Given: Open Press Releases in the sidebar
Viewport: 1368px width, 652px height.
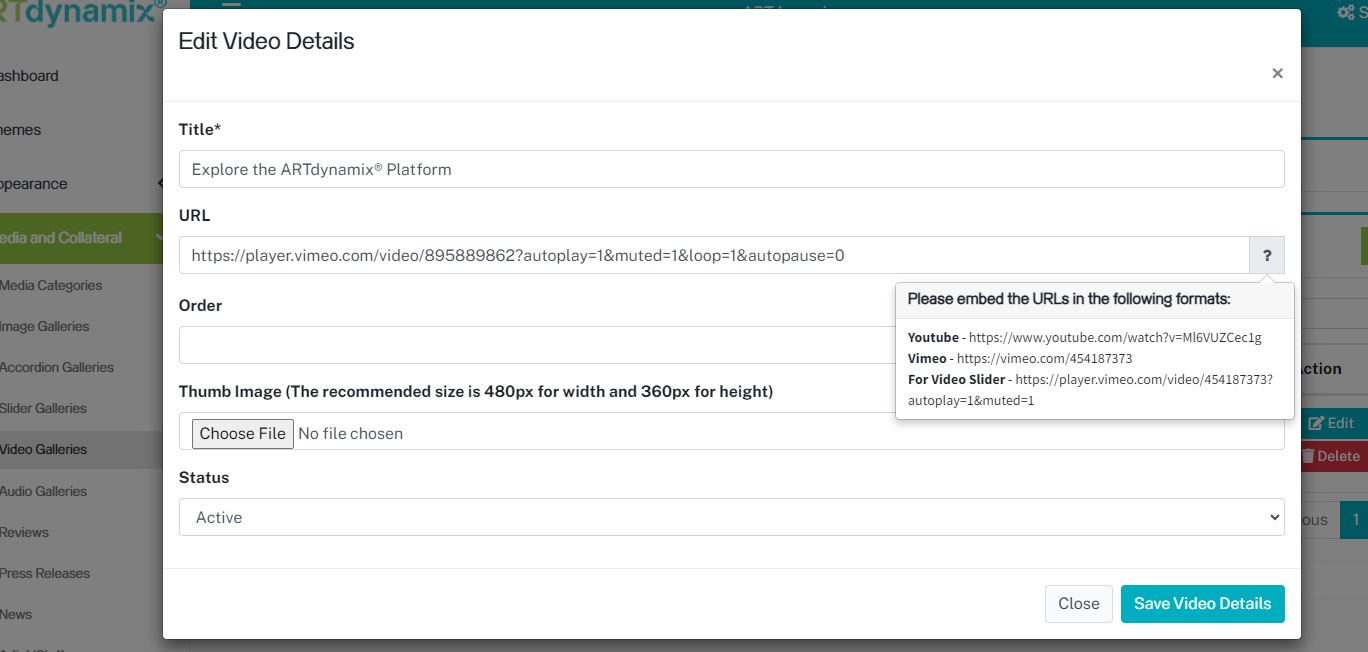Looking at the screenshot, I should (x=45, y=573).
